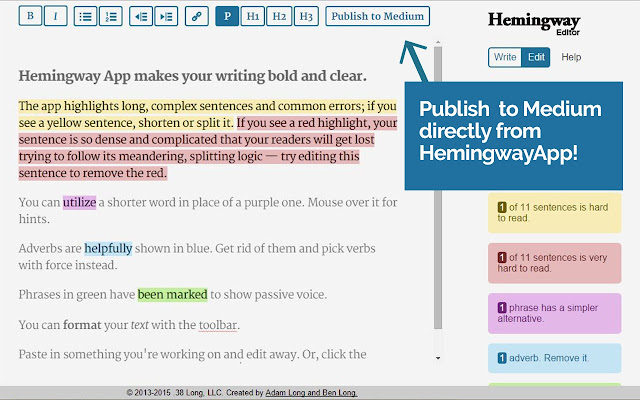Click the underlined word 'toolbar'
The width and height of the screenshot is (640, 400).
(218, 325)
